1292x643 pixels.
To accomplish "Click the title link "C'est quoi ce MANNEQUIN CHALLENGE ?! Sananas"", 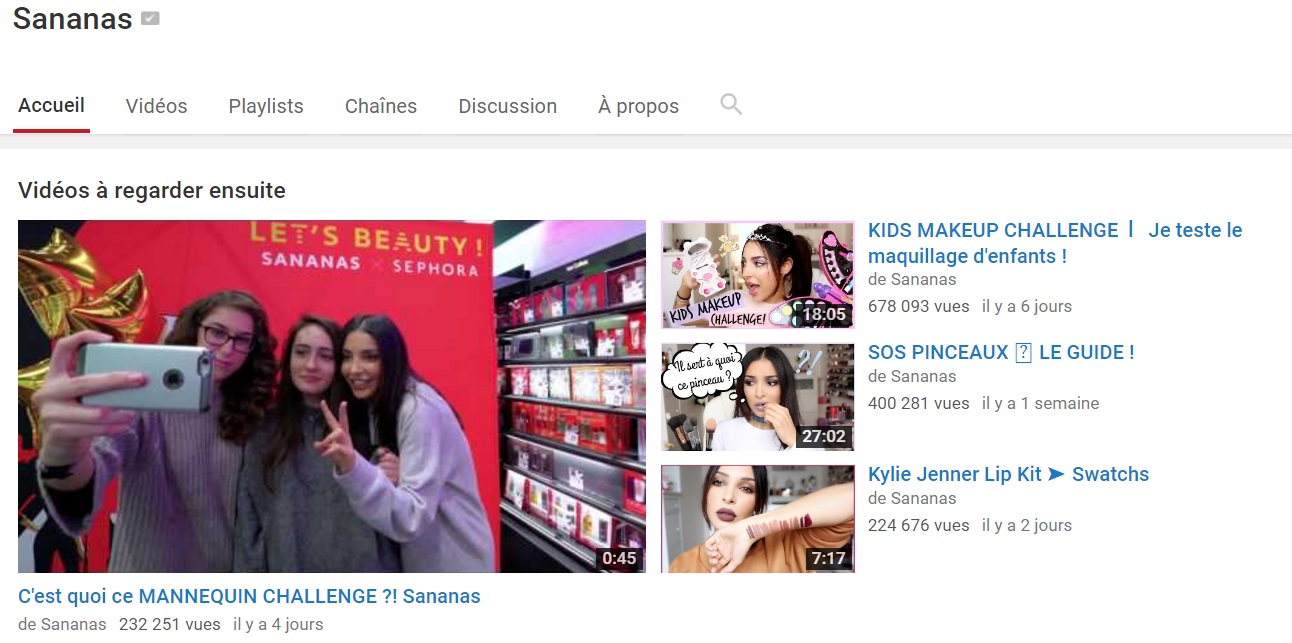I will [249, 596].
